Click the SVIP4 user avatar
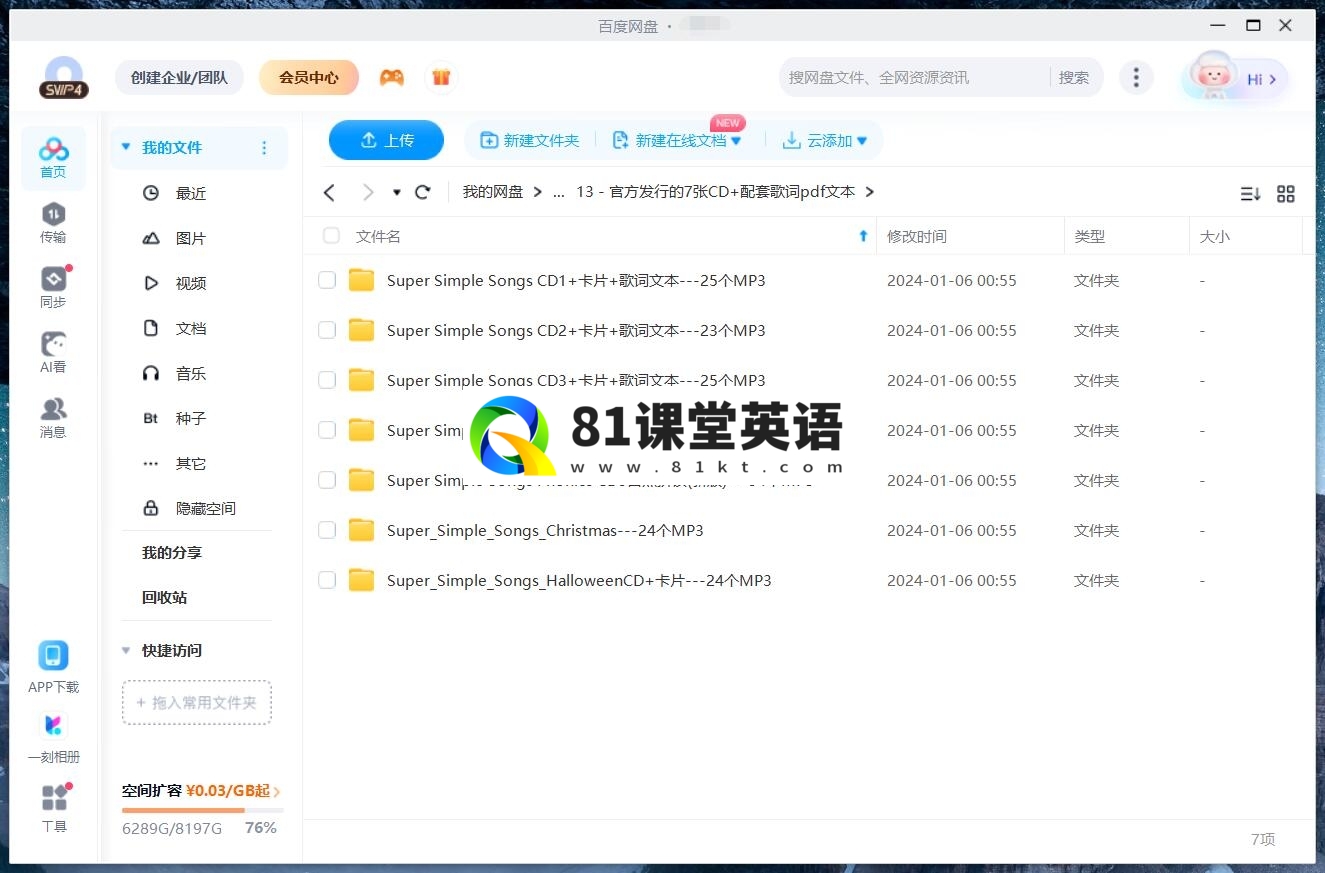1325x873 pixels. [x=64, y=78]
